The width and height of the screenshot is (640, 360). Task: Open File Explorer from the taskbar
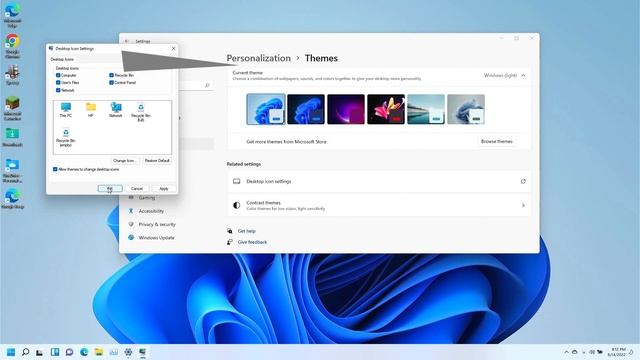99,352
